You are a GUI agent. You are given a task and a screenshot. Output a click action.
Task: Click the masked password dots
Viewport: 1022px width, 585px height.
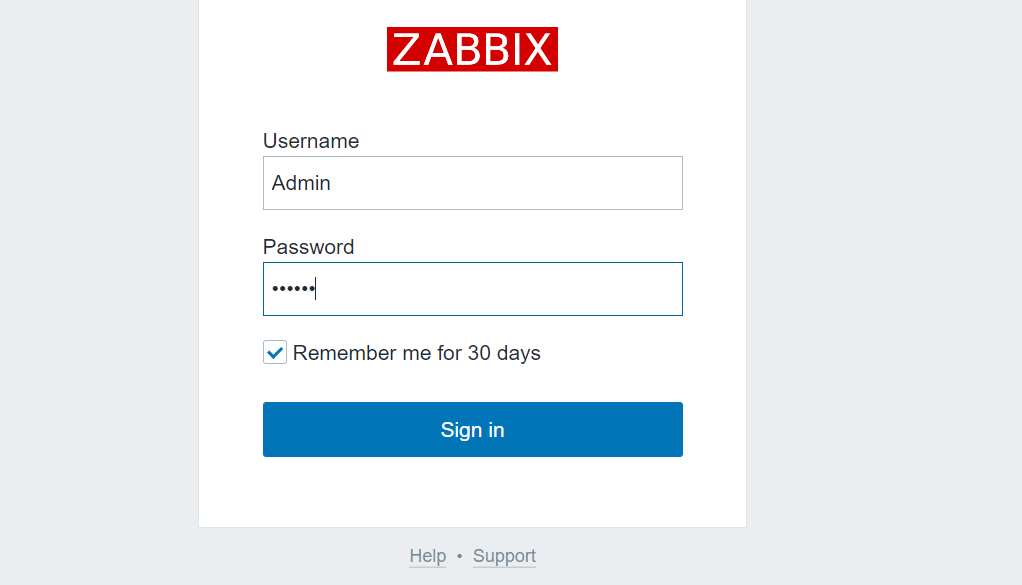point(292,289)
